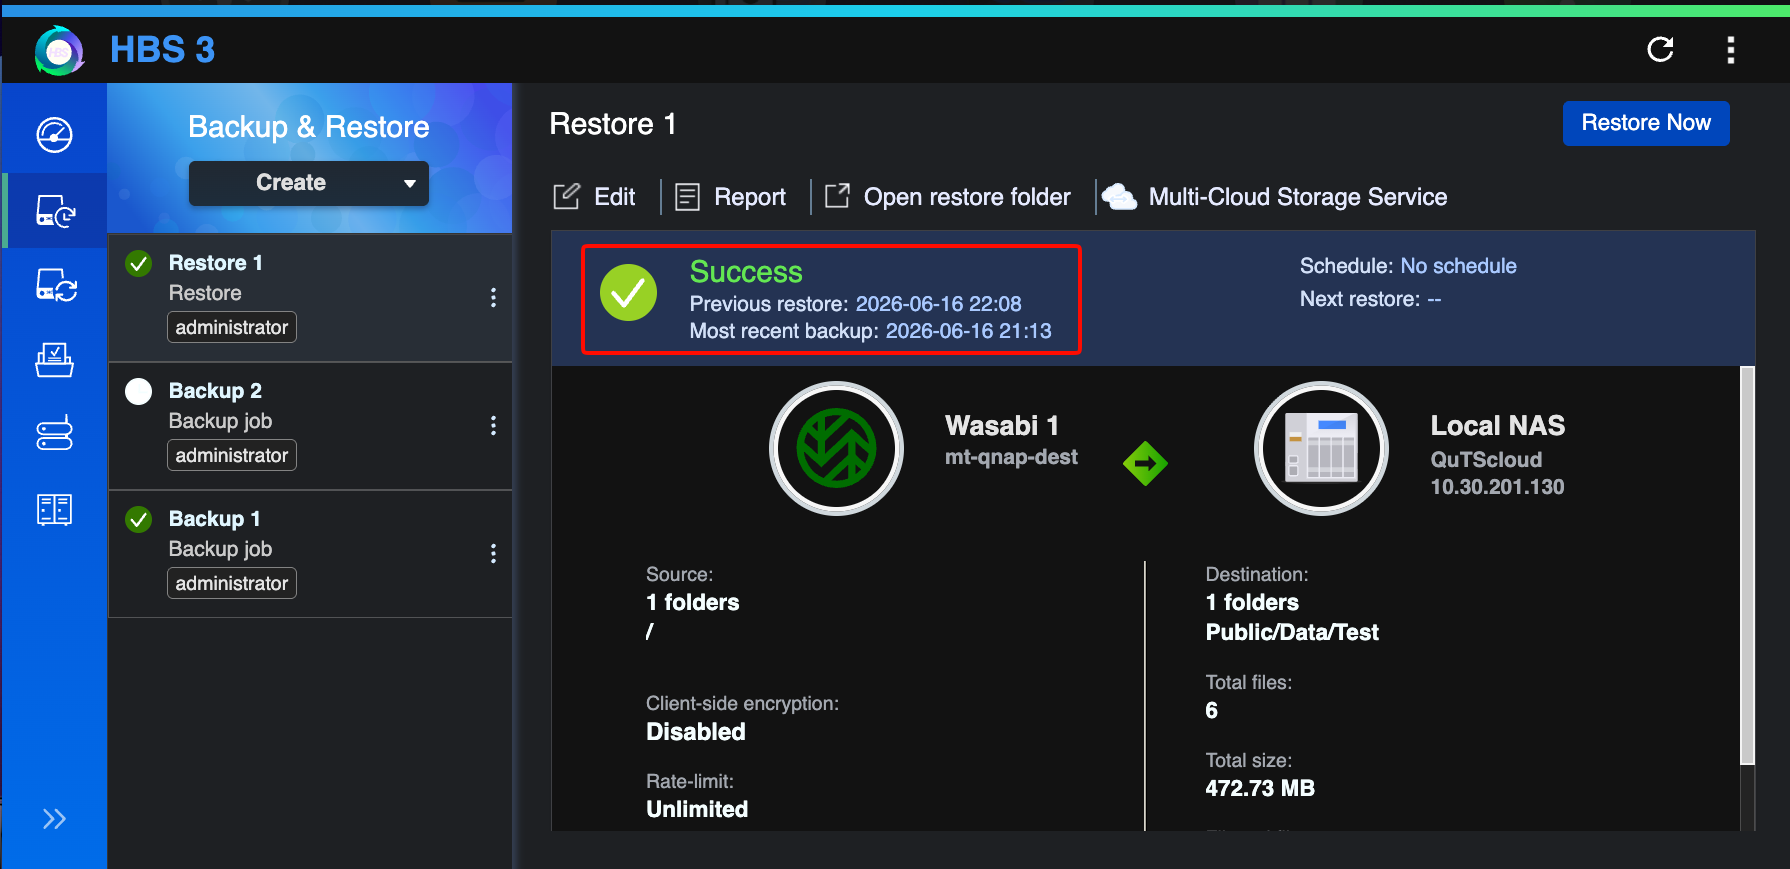Screen dimensions: 1790x869
Task: Click the QuTScloud label under Local NAS
Action: [x=1486, y=460]
